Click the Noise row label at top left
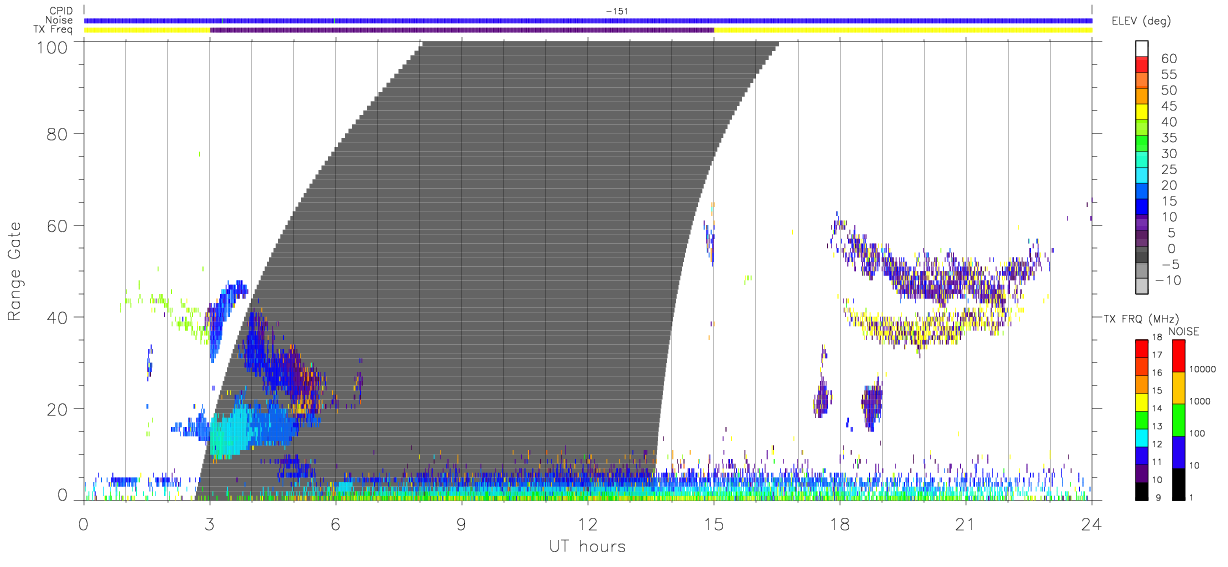The height and width of the screenshot is (567, 1228). (x=61, y=20)
